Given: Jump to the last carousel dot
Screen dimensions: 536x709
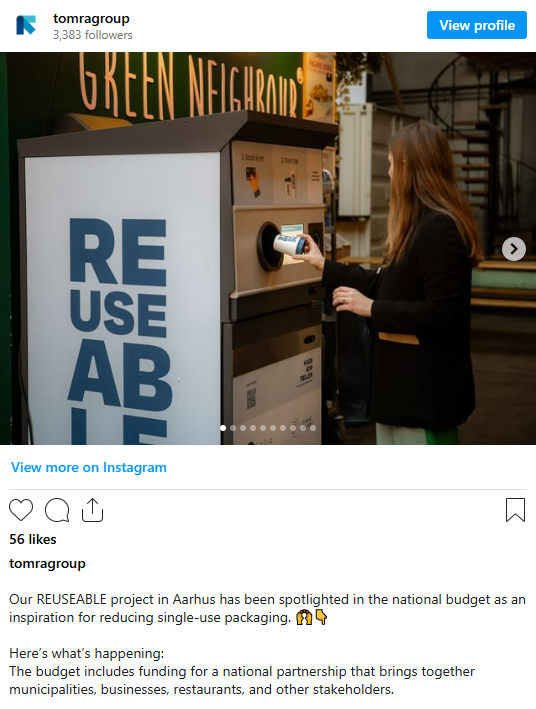Looking at the screenshot, I should pyautogui.click(x=313, y=428).
